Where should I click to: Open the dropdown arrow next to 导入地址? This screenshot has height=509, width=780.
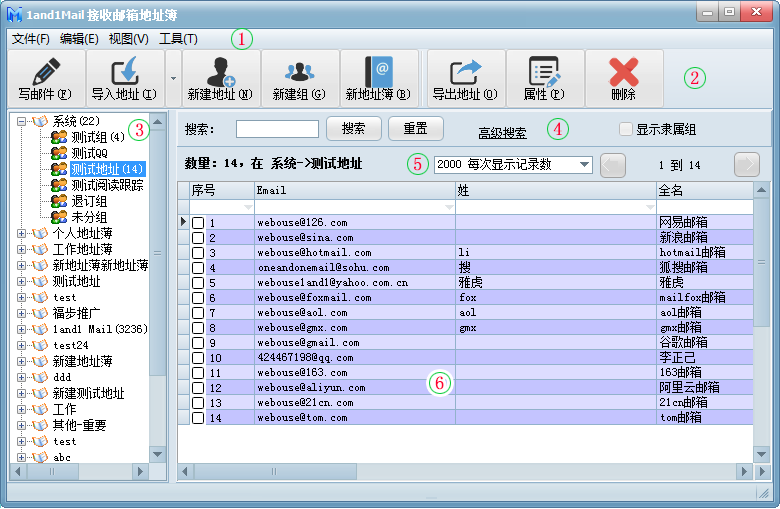[173, 78]
